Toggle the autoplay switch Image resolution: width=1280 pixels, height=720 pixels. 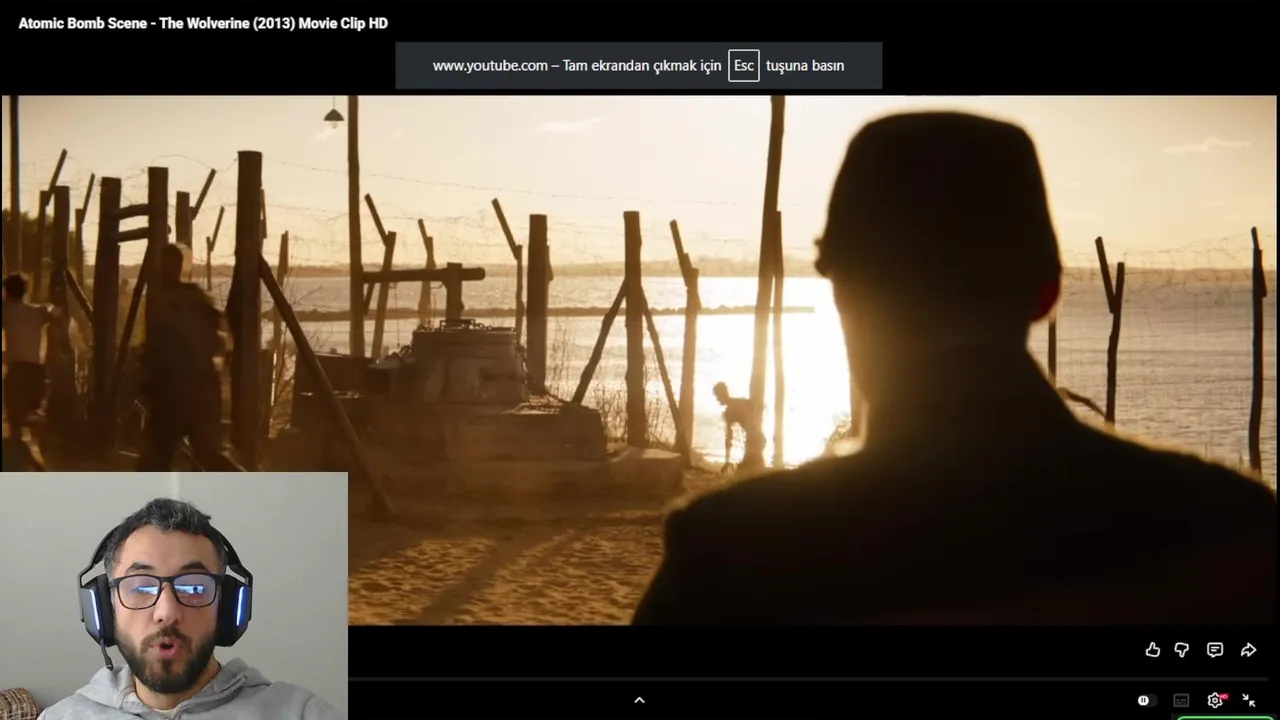[1146, 701]
